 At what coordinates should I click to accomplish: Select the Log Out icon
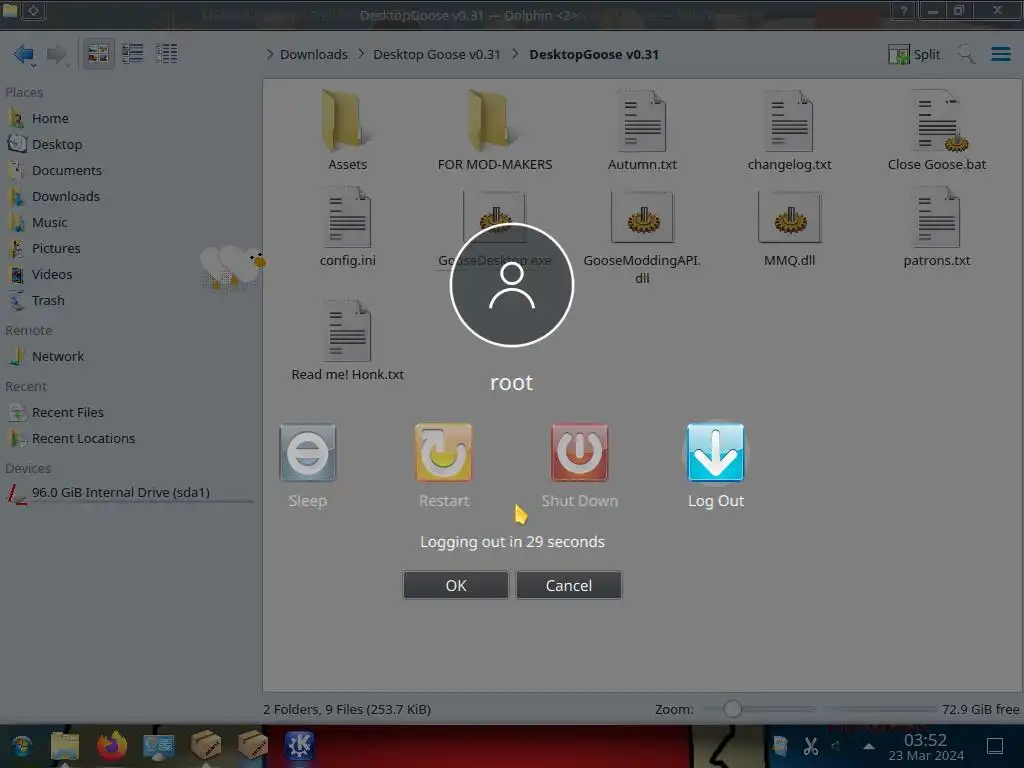pos(715,453)
